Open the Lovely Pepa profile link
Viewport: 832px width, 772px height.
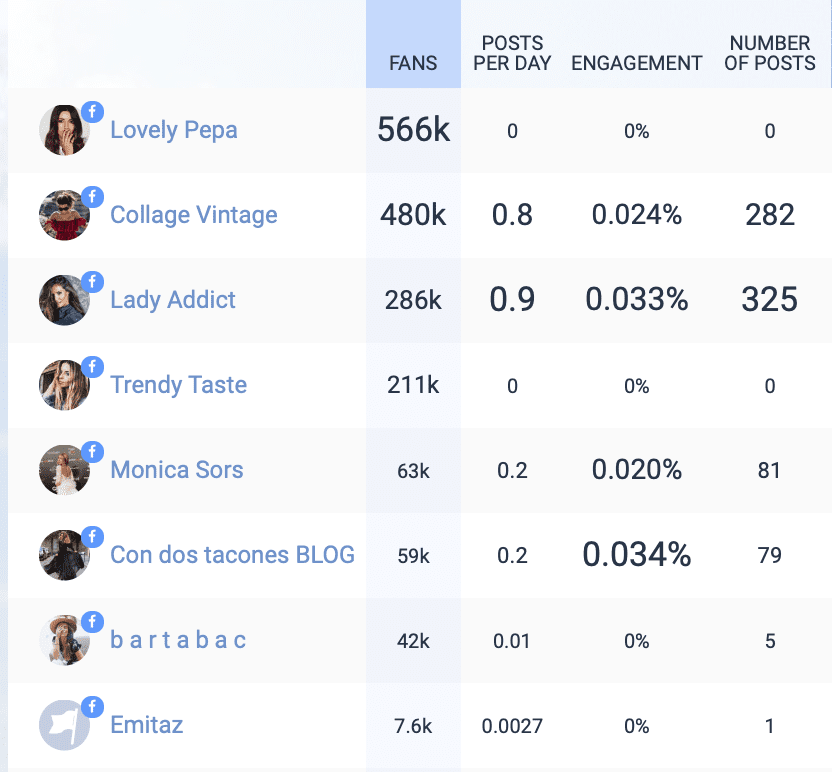coord(174,130)
